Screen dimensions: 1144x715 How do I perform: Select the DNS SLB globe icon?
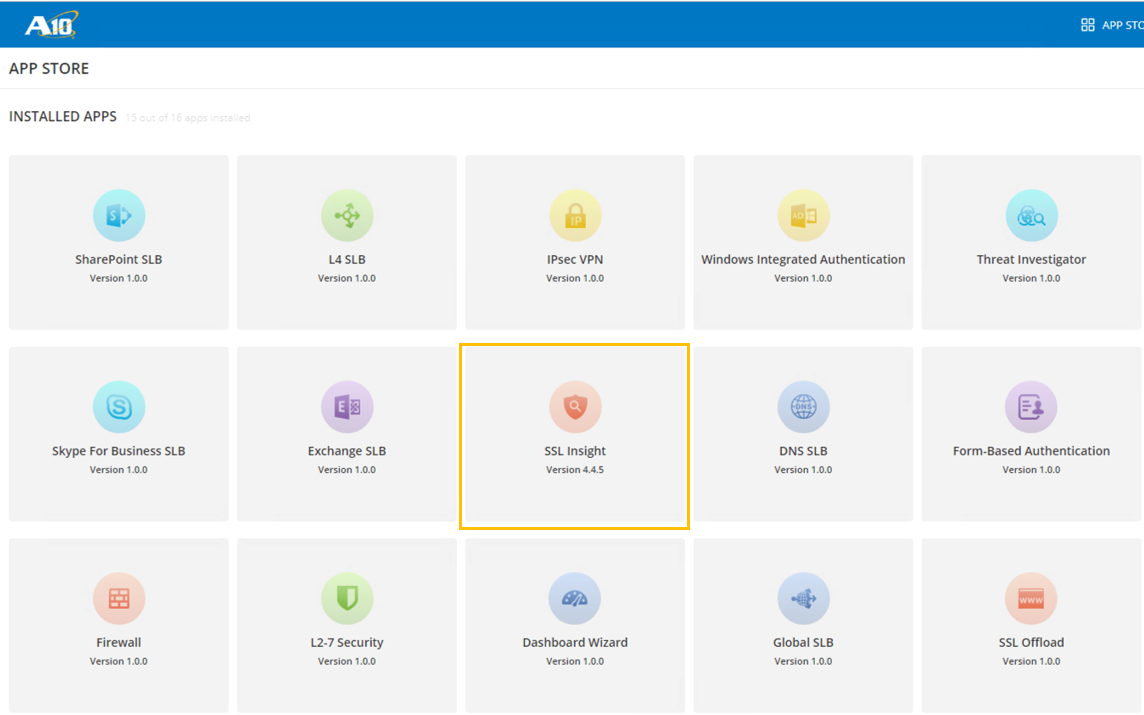point(803,407)
